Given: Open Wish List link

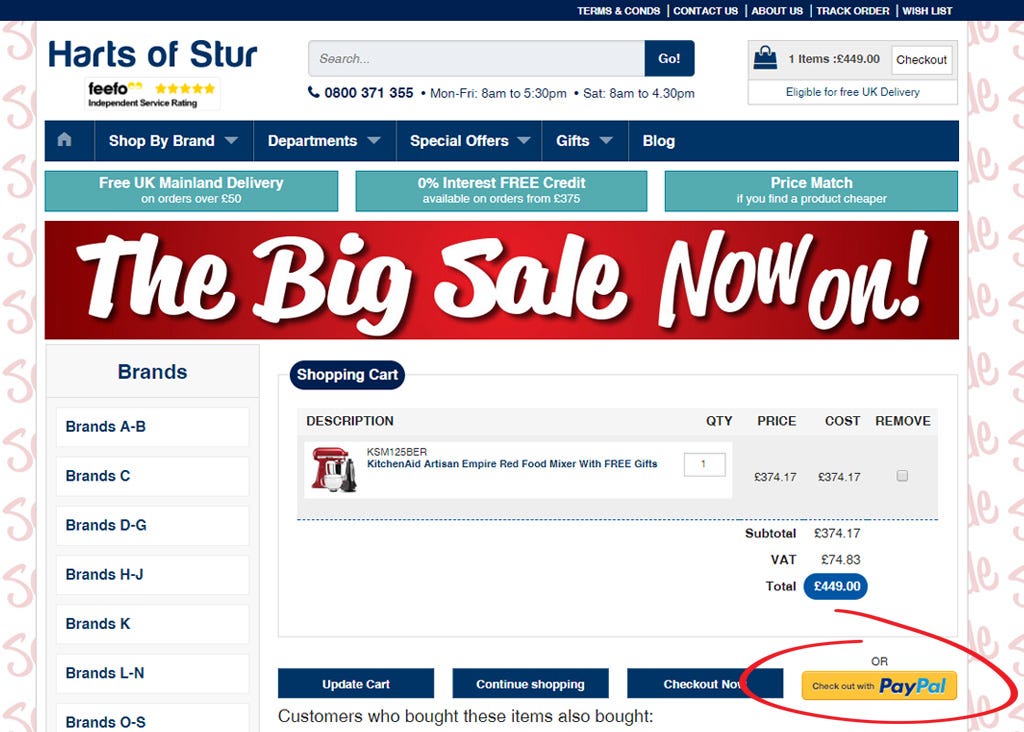Looking at the screenshot, I should (927, 10).
